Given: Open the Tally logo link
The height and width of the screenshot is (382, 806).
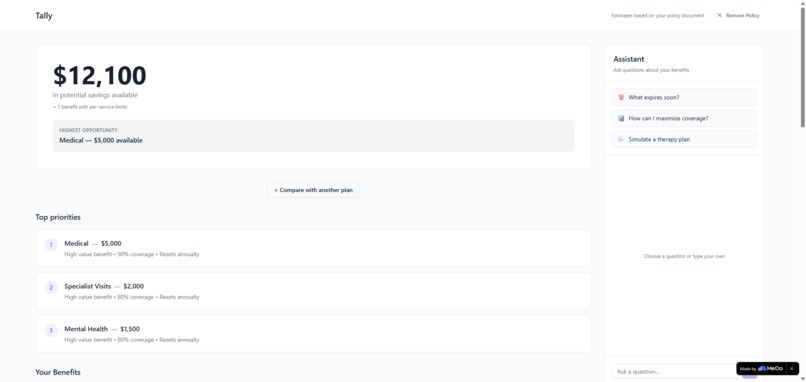Looking at the screenshot, I should (x=44, y=15).
